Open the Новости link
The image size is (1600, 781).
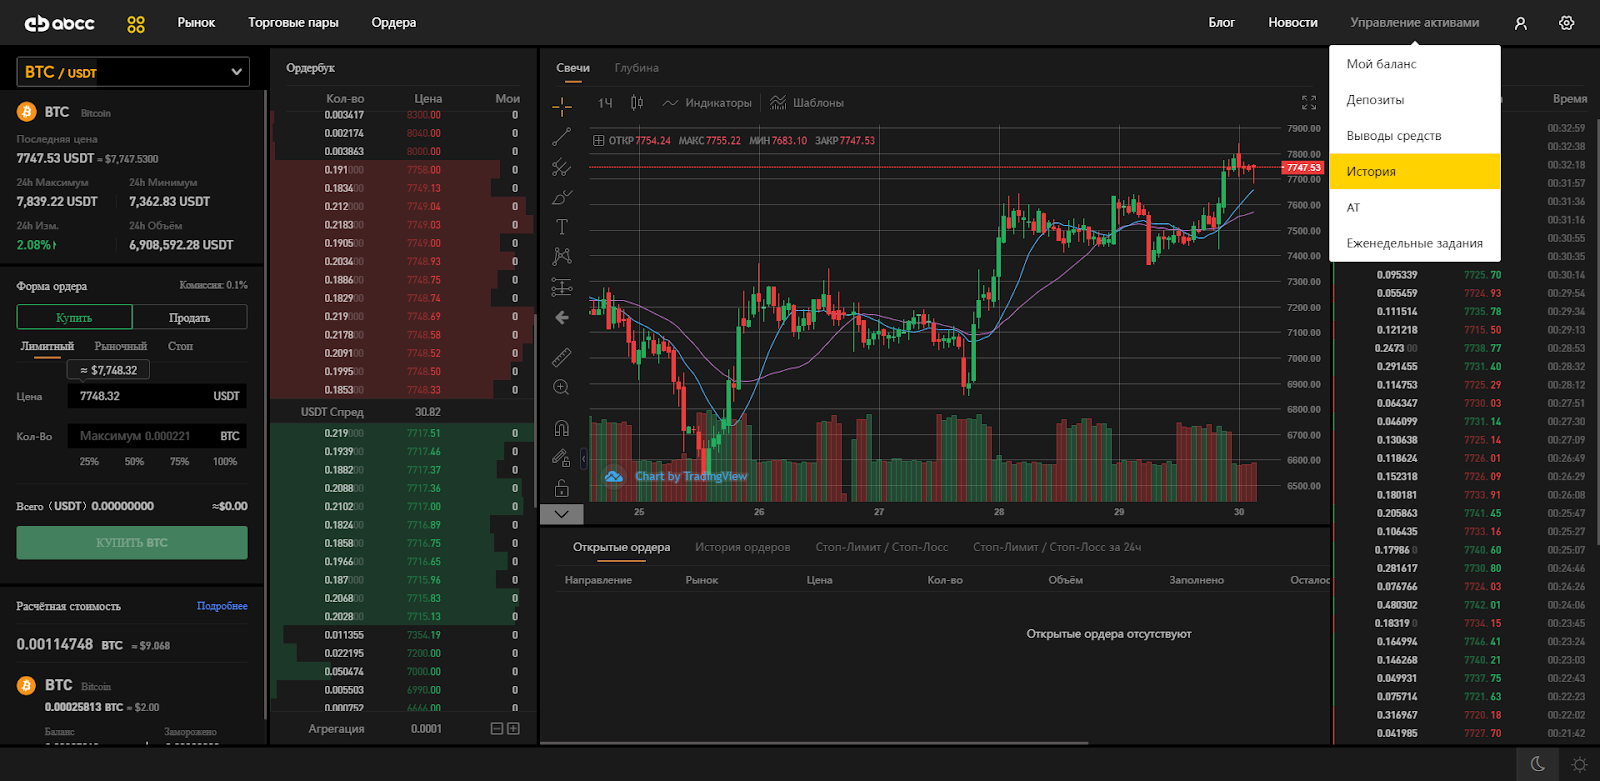[x=1293, y=23]
